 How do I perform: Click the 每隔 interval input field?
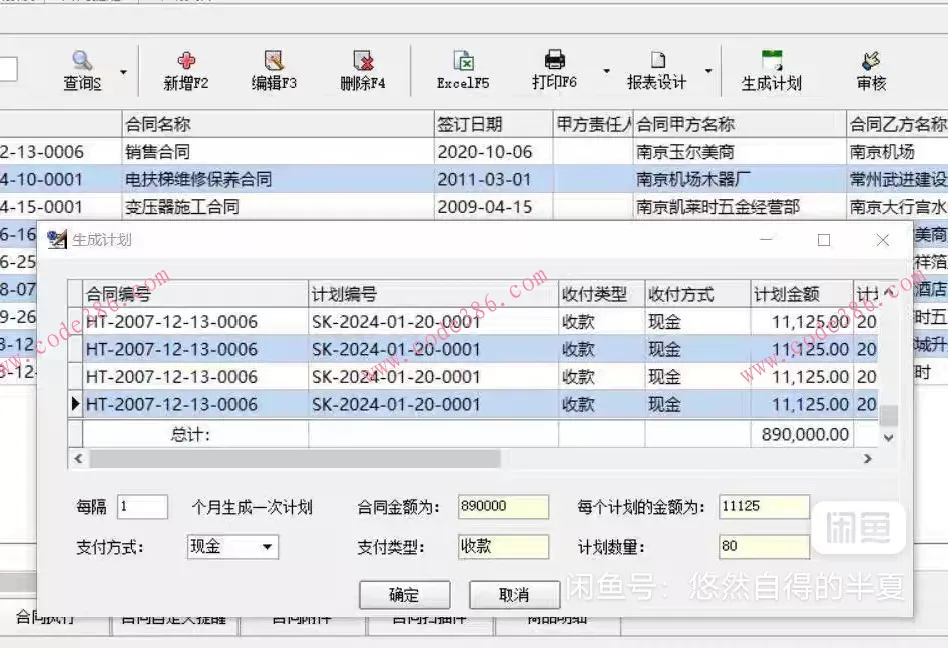click(141, 507)
